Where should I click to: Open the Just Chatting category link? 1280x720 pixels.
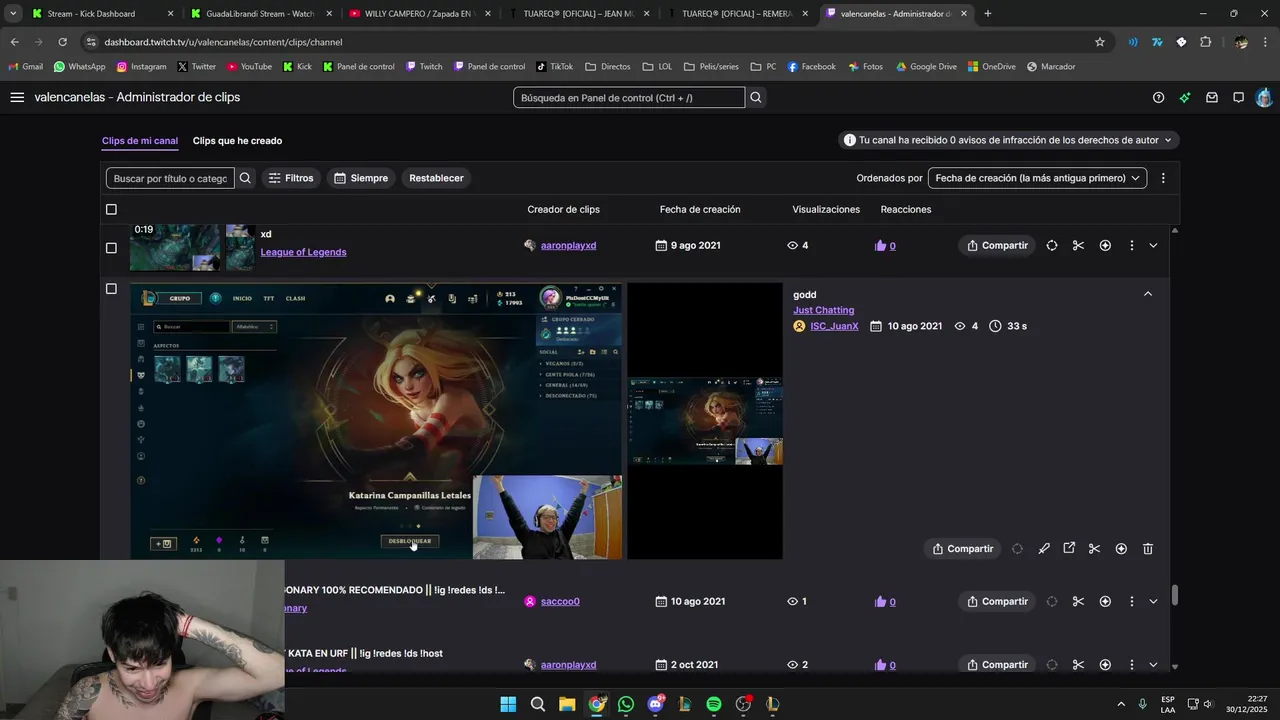[x=824, y=310]
